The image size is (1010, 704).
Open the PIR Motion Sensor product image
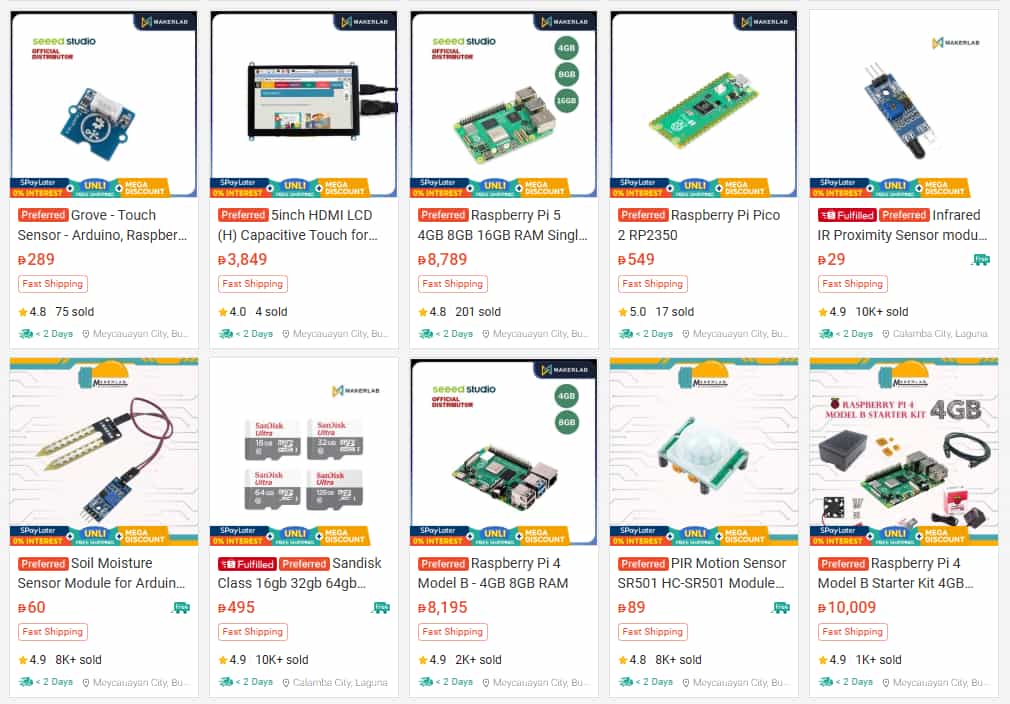click(x=704, y=452)
